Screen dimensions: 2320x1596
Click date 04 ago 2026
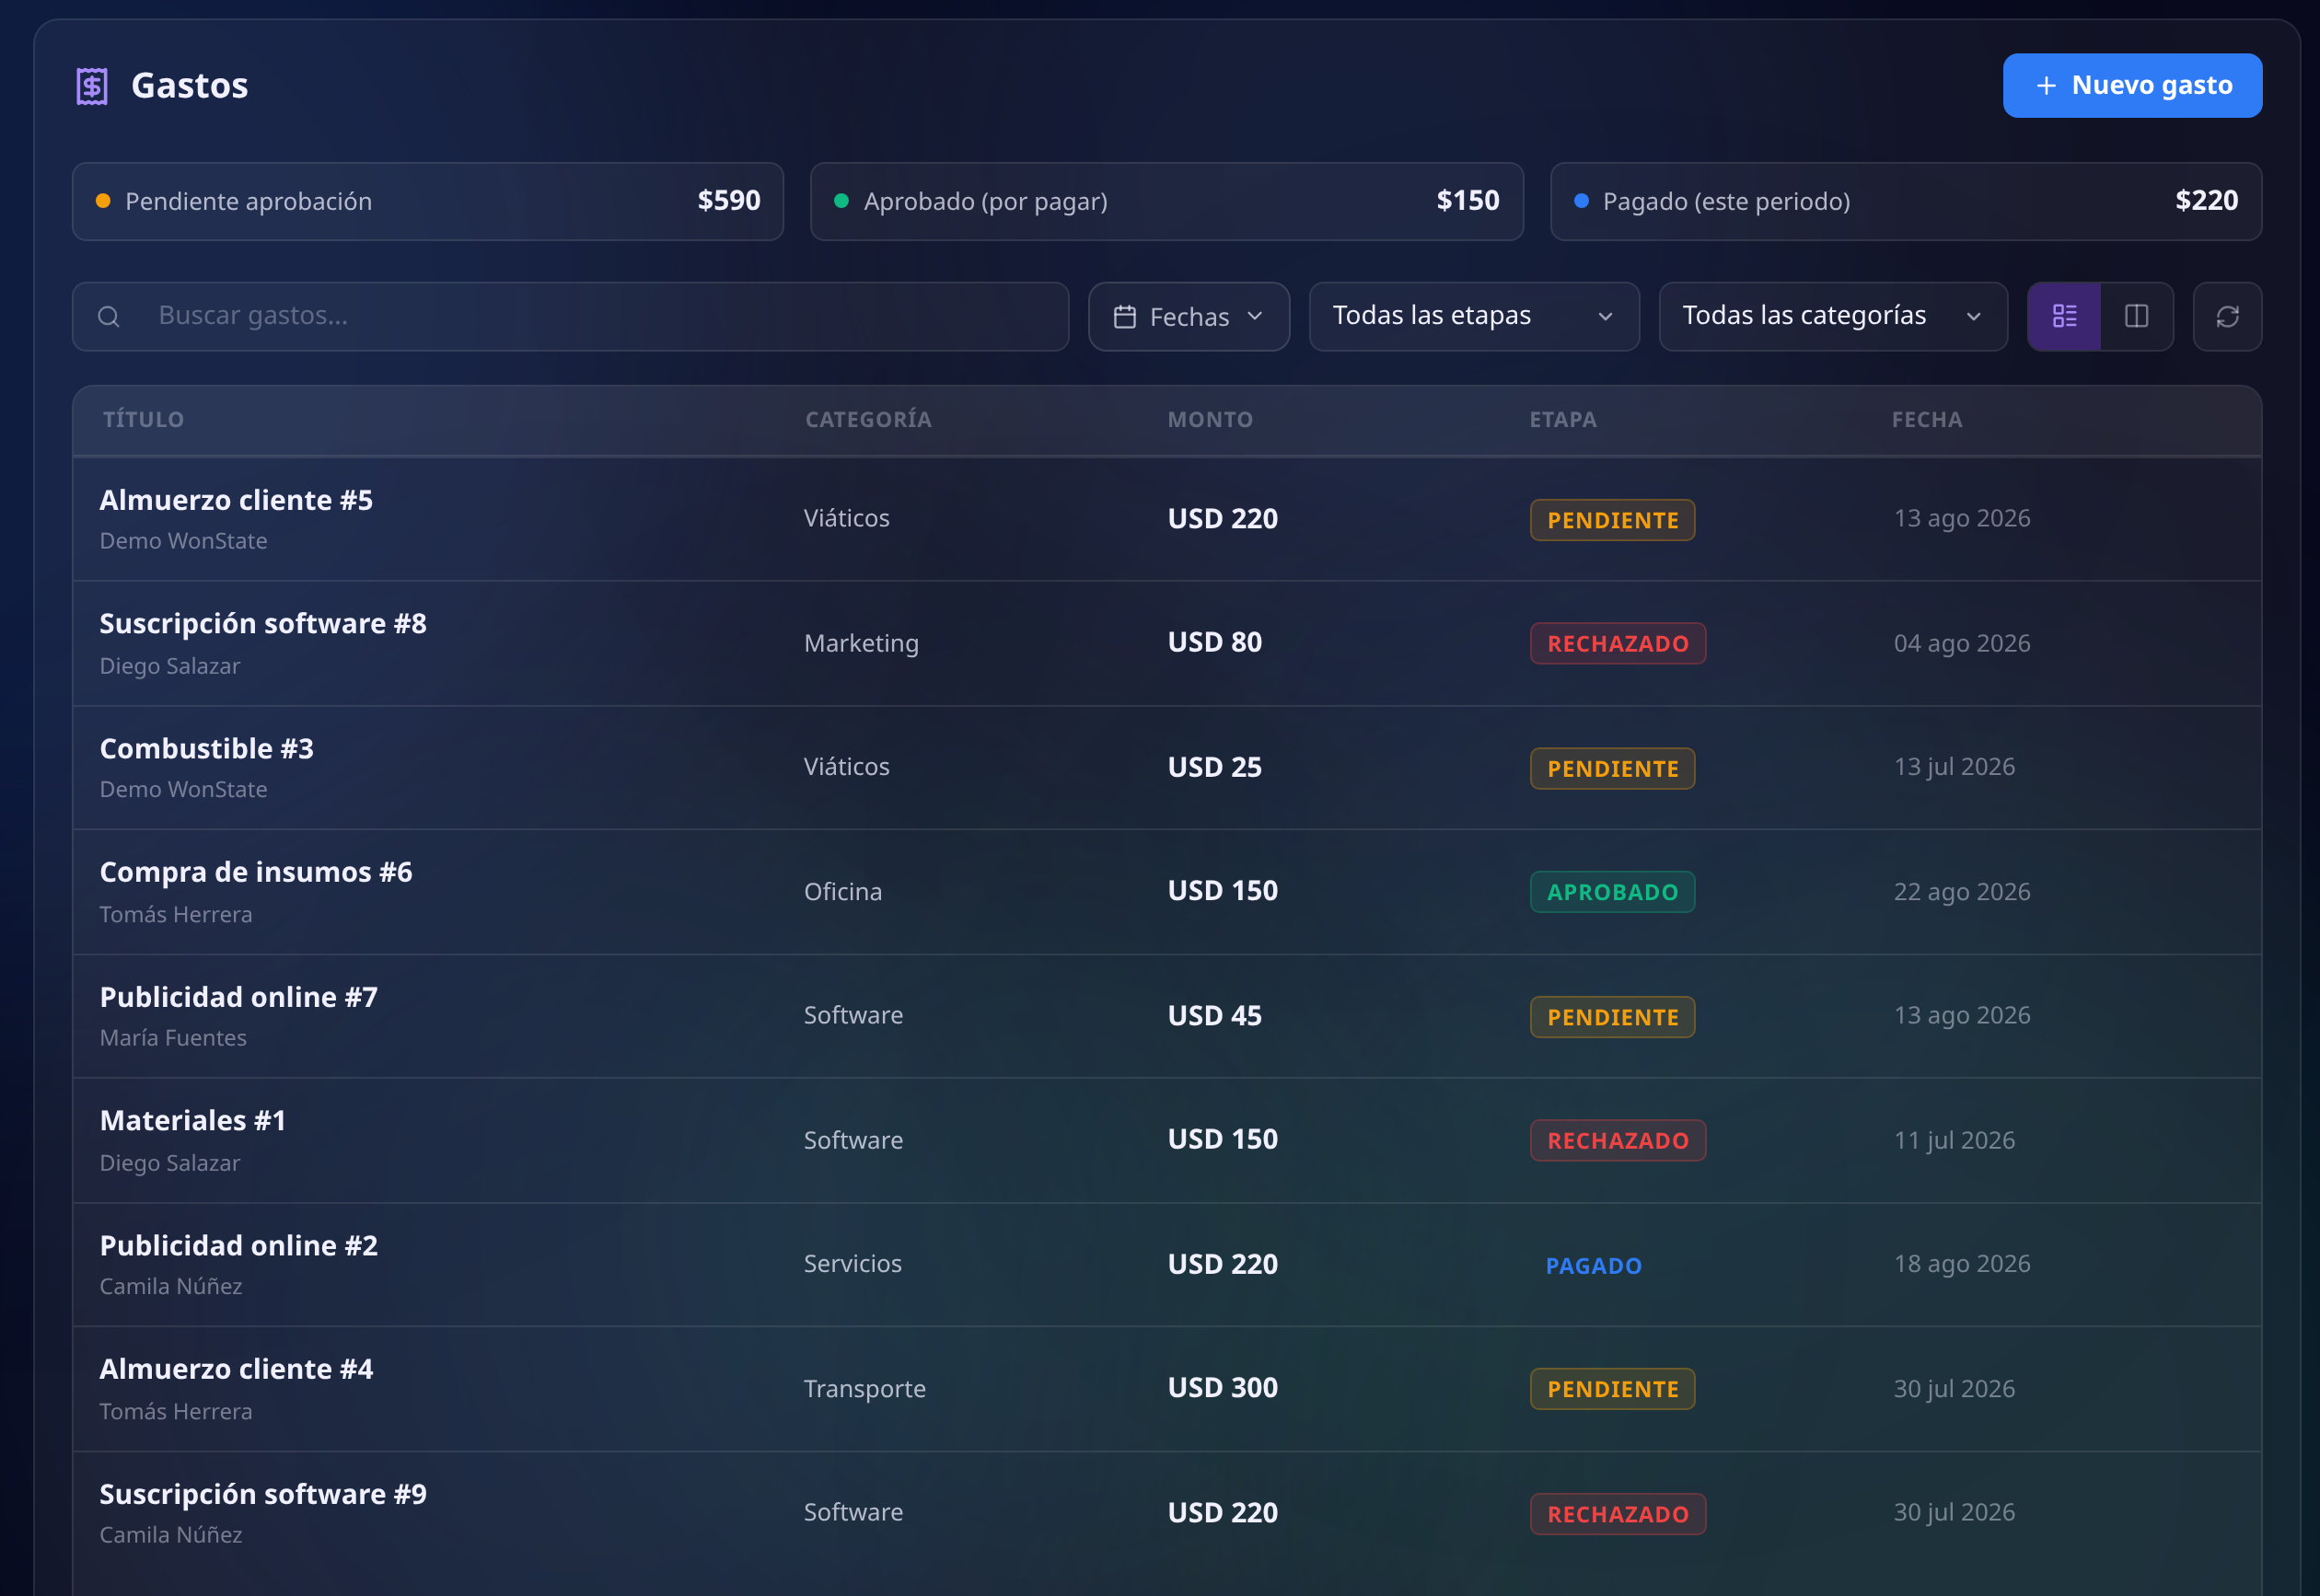pos(1961,643)
